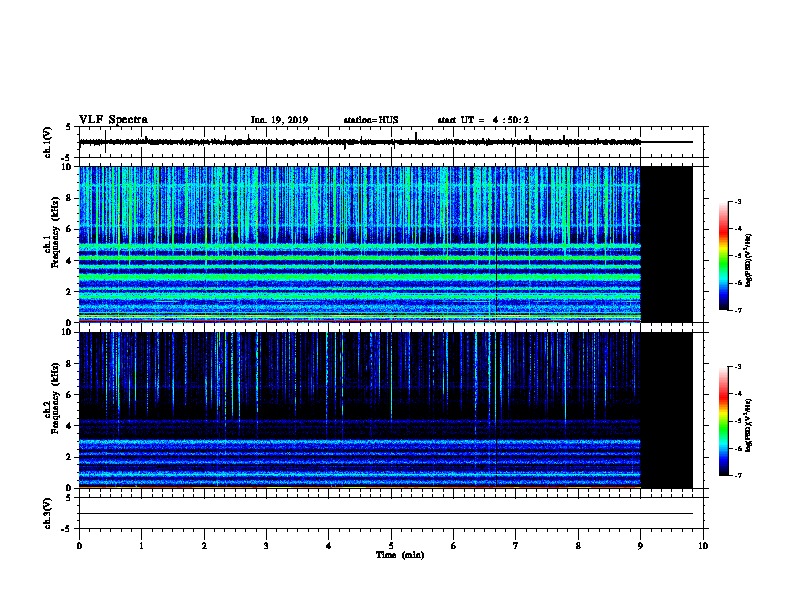Click the "Time (min)" x-axis label
Viewport: 792px width, 612px height.
click(400, 555)
